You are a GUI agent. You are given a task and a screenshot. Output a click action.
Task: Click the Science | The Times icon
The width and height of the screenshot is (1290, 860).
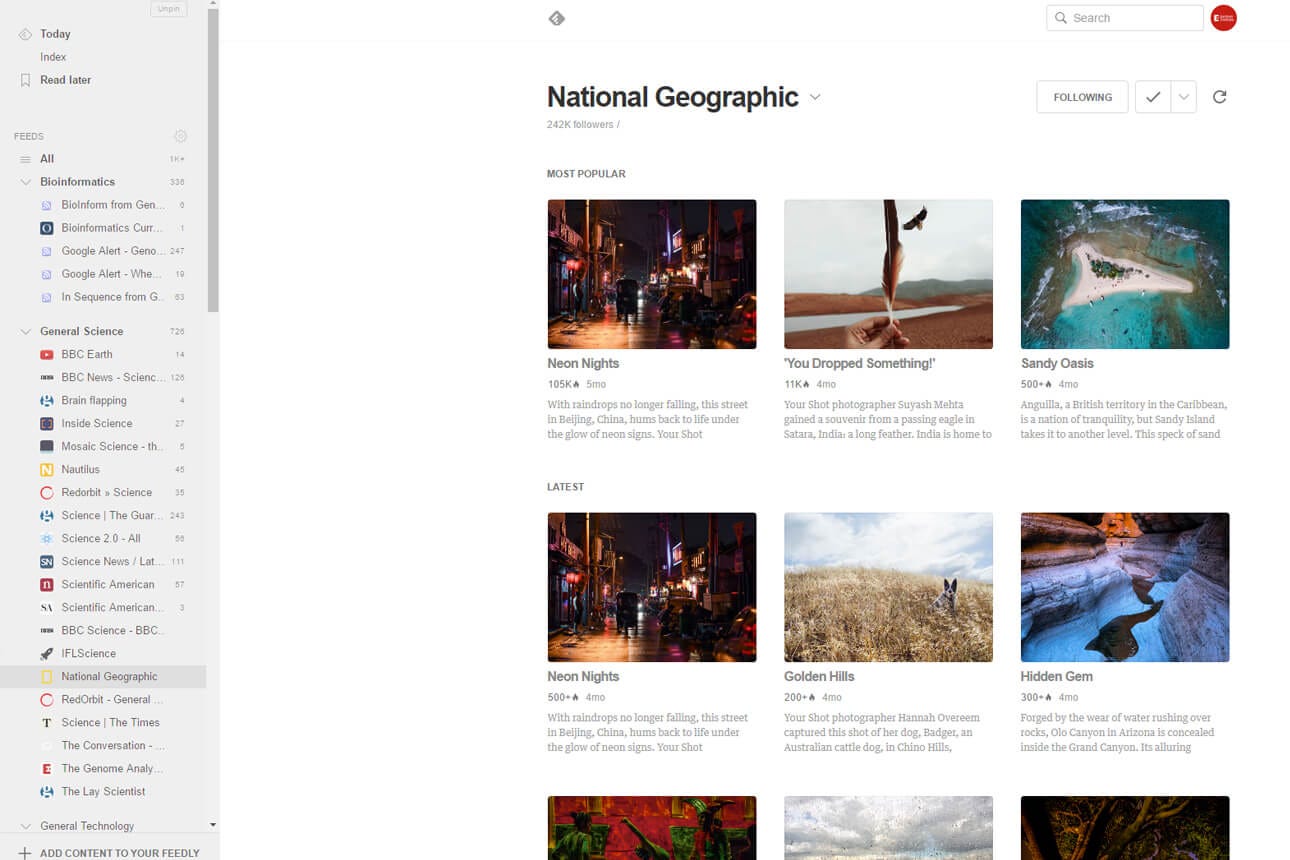point(46,722)
